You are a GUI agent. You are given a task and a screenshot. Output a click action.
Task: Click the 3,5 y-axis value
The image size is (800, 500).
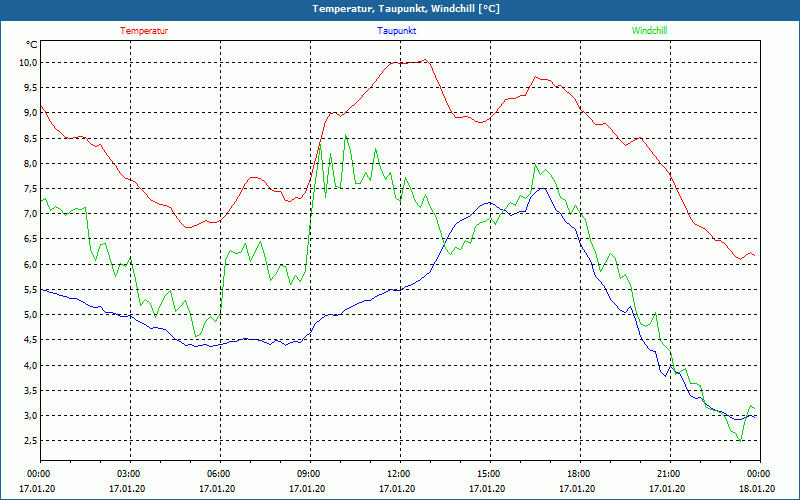(31, 390)
